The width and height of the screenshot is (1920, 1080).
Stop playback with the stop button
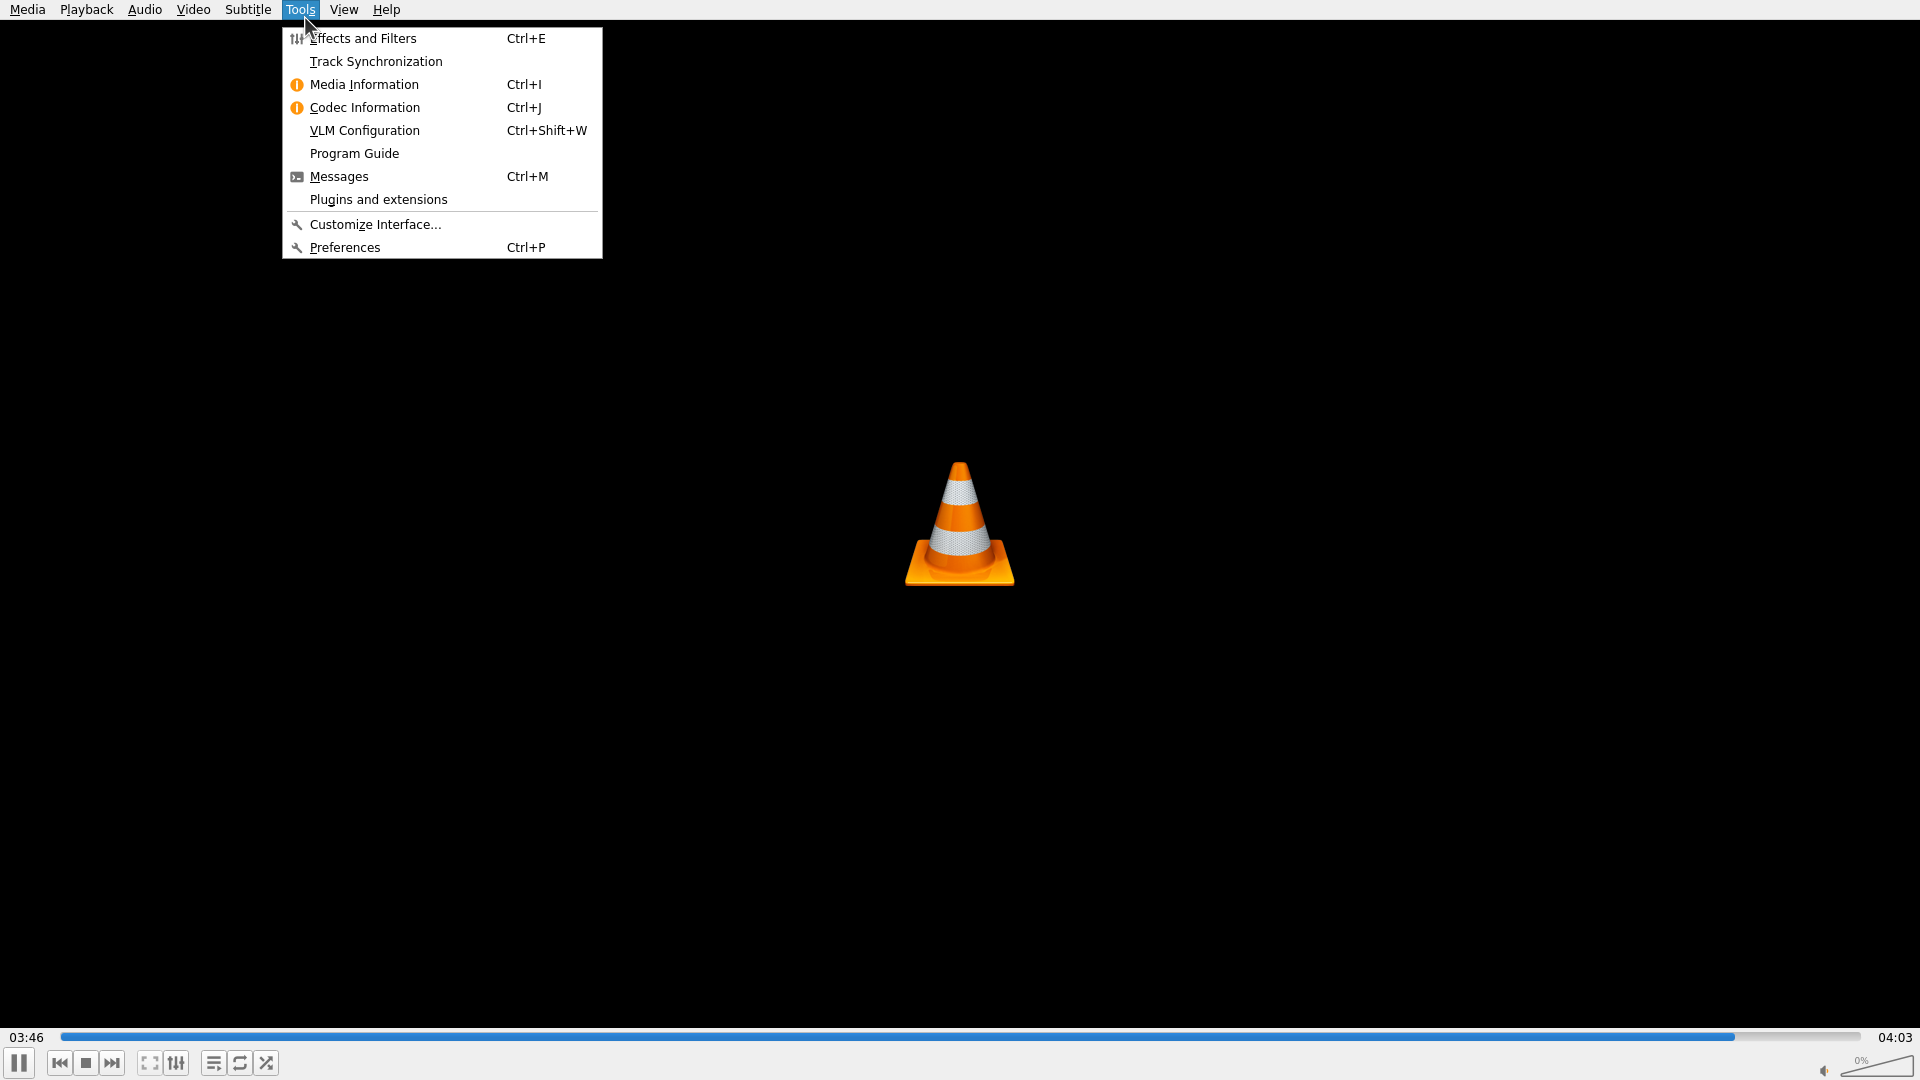86,1063
